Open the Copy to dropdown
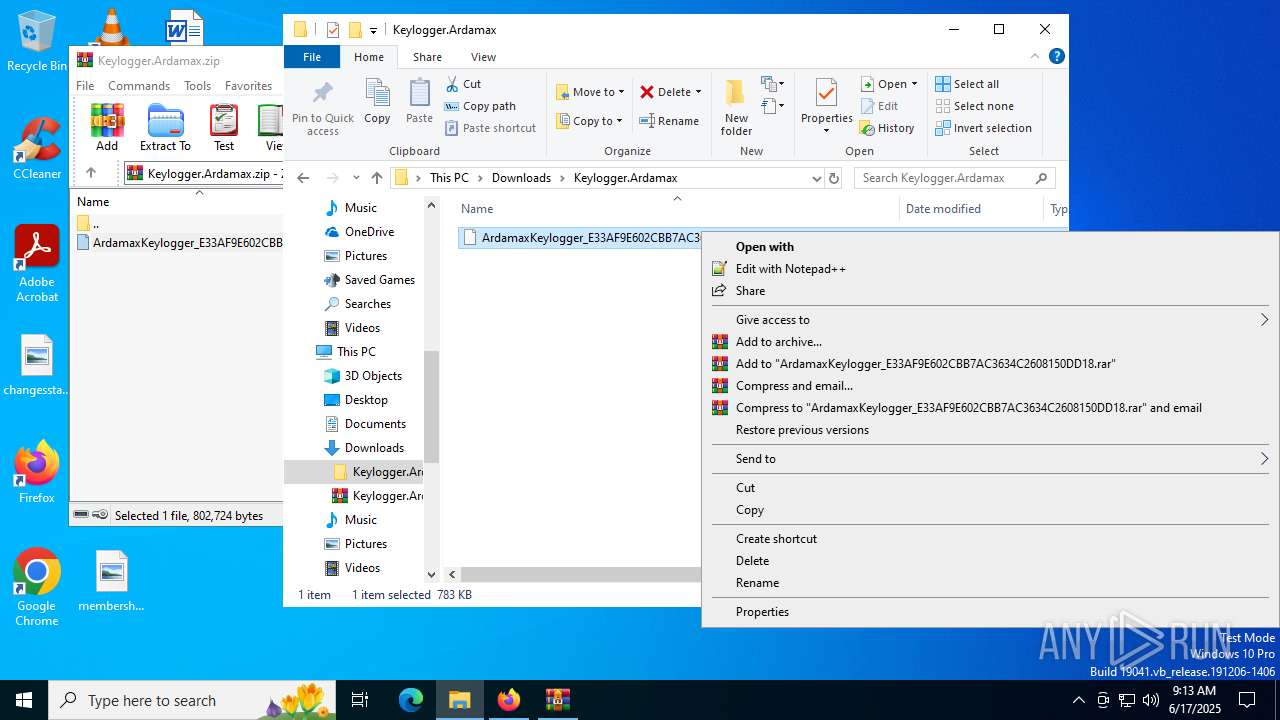 (590, 121)
